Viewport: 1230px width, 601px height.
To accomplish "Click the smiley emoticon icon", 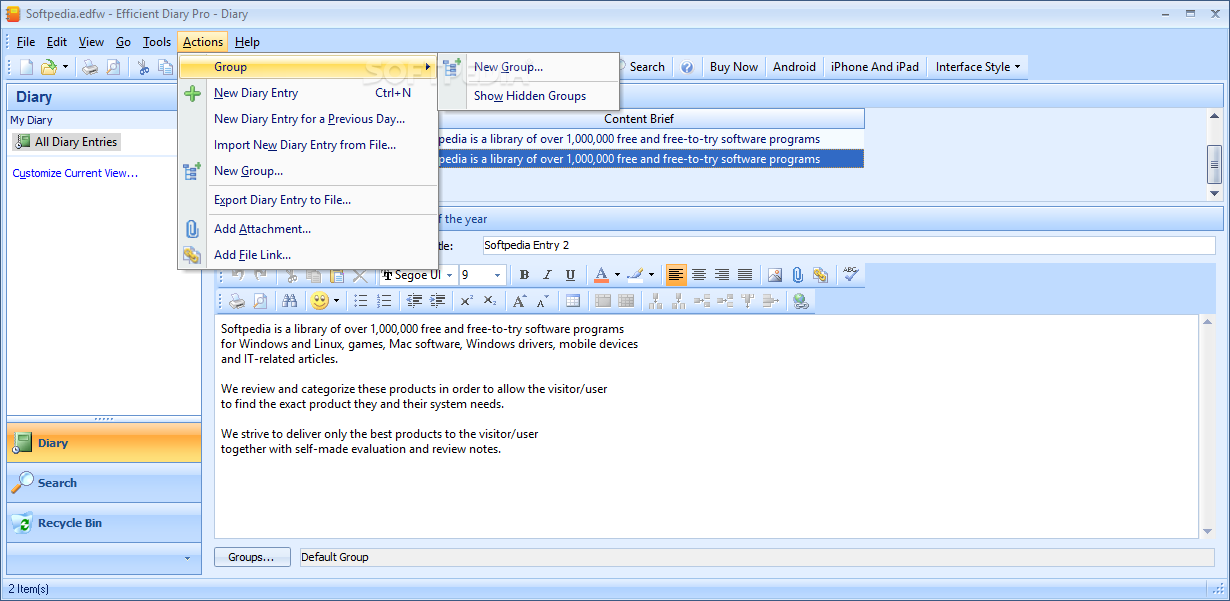I will click(x=320, y=301).
